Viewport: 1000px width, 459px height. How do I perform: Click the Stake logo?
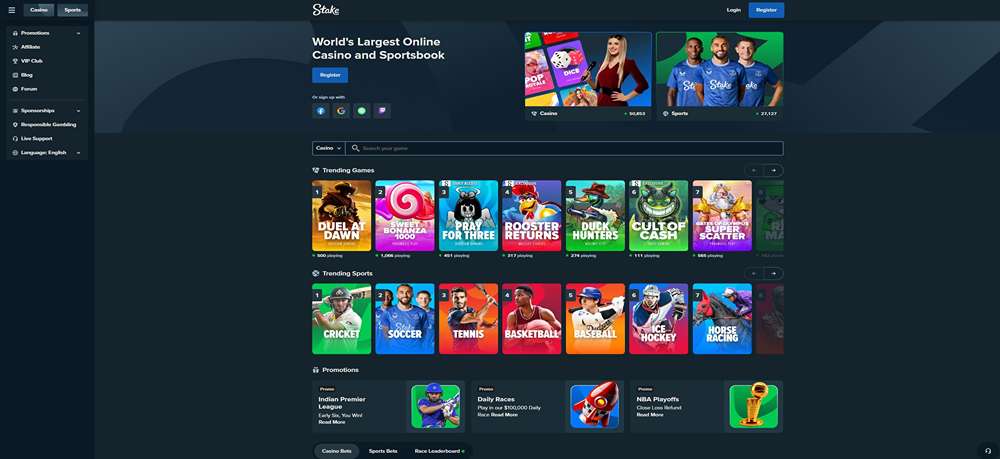pyautogui.click(x=326, y=10)
